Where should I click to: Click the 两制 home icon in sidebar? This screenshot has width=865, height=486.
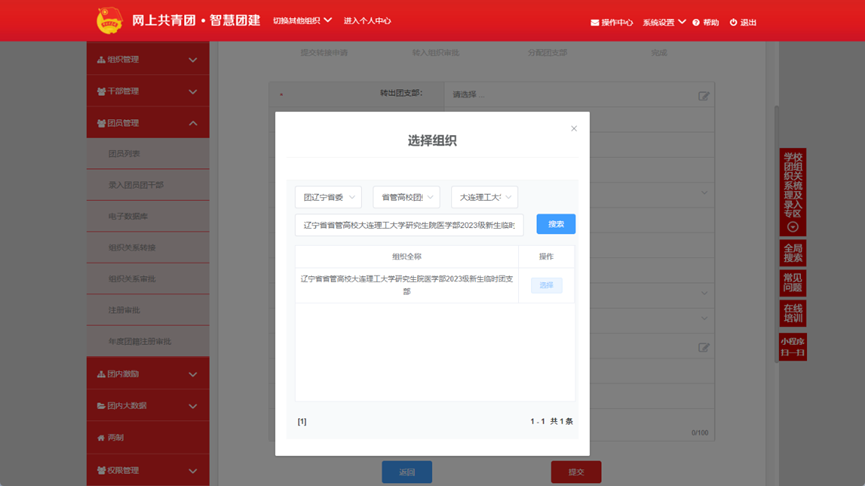101,438
